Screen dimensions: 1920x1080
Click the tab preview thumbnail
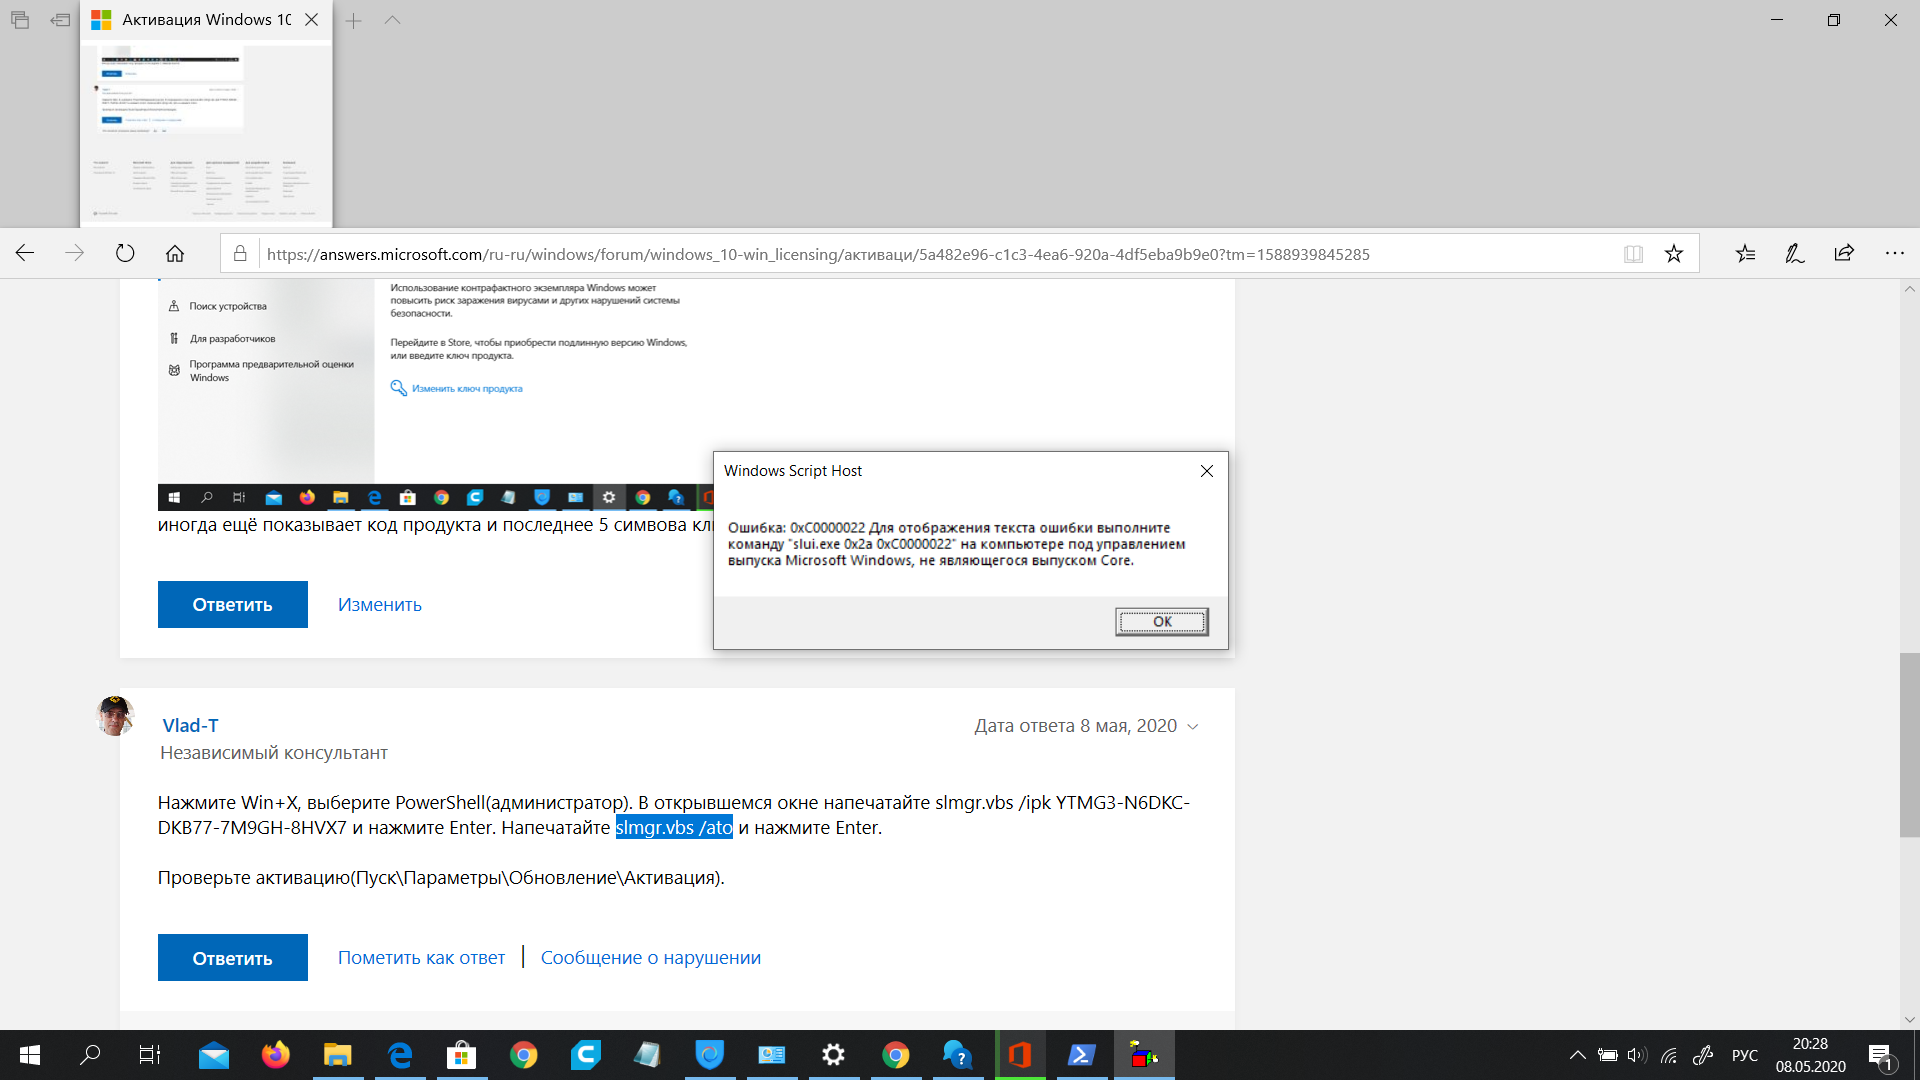click(206, 134)
